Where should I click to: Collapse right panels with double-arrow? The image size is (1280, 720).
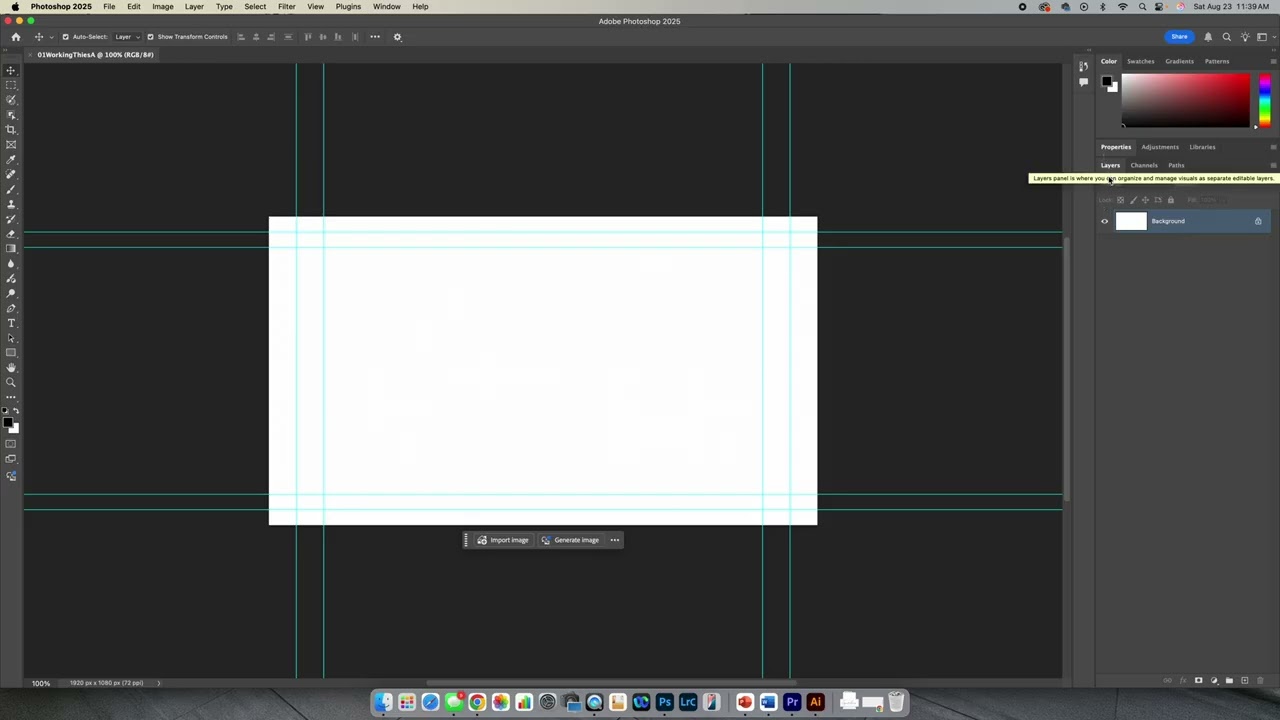pos(1273,50)
